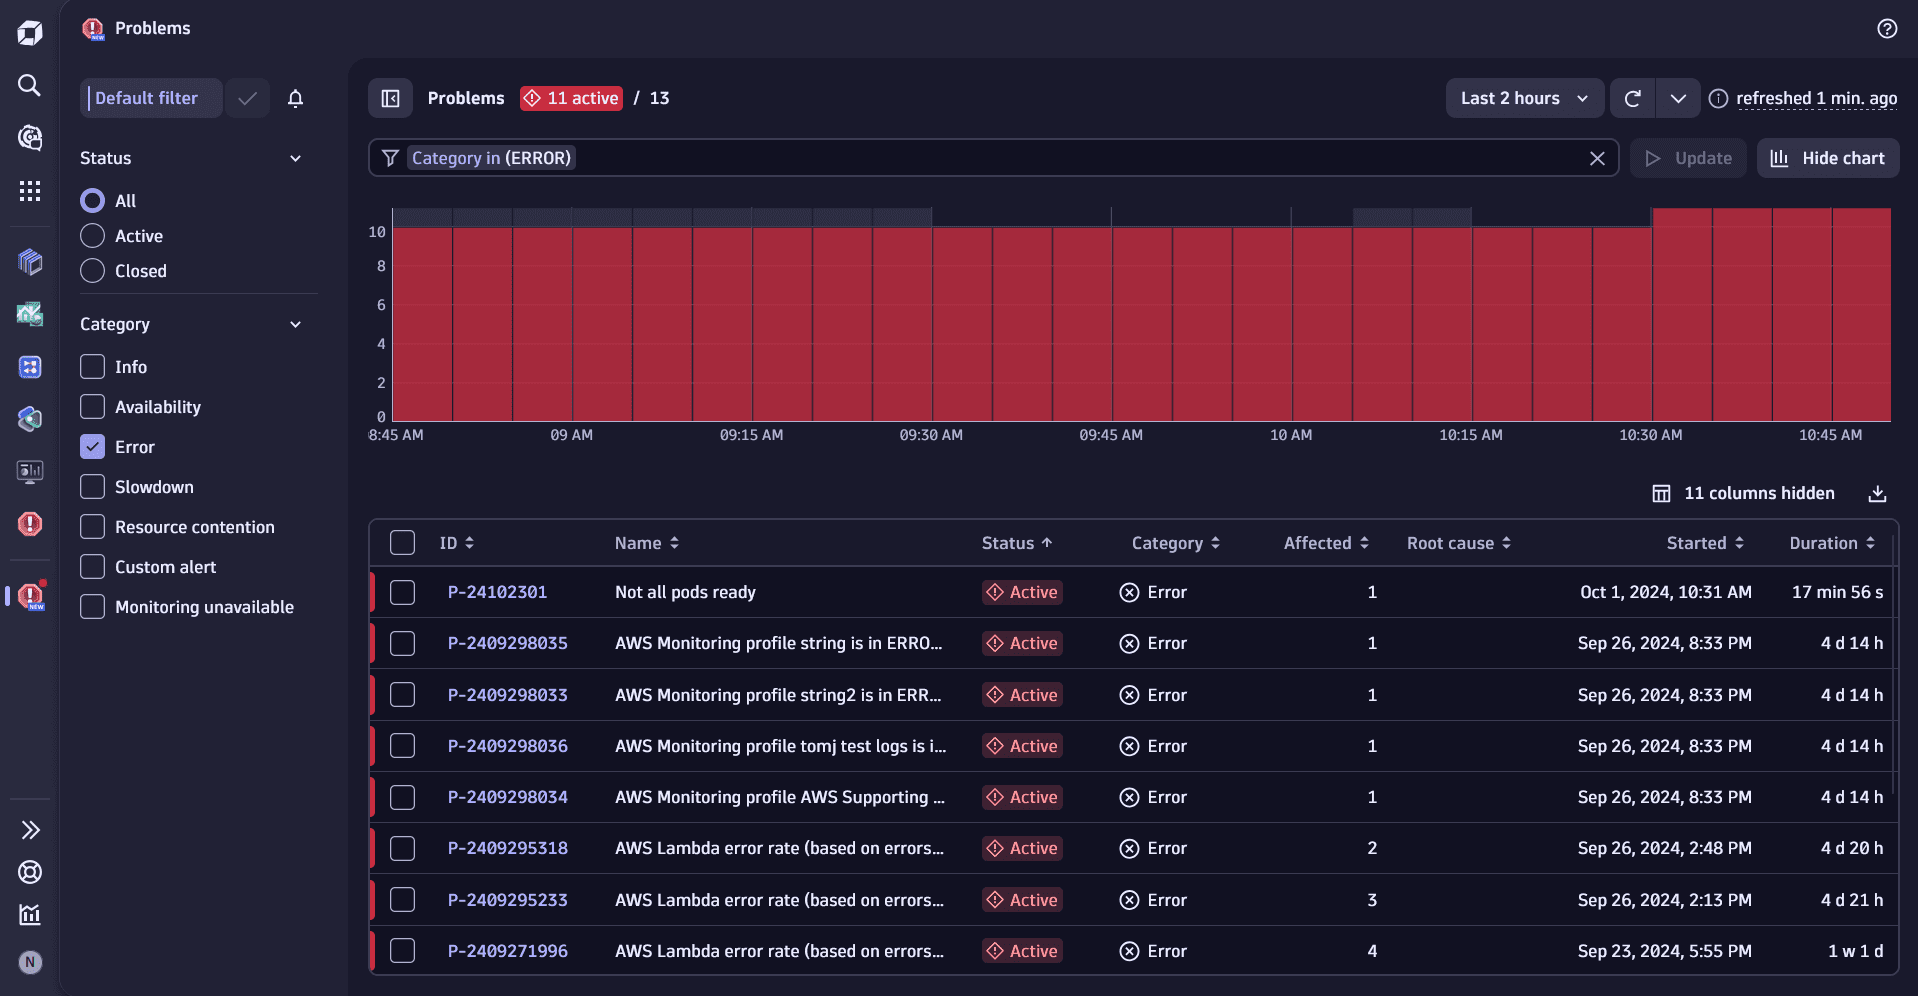Viewport: 1918px width, 996px height.
Task: Open the Dynatrace logo home icon
Action: (x=30, y=33)
